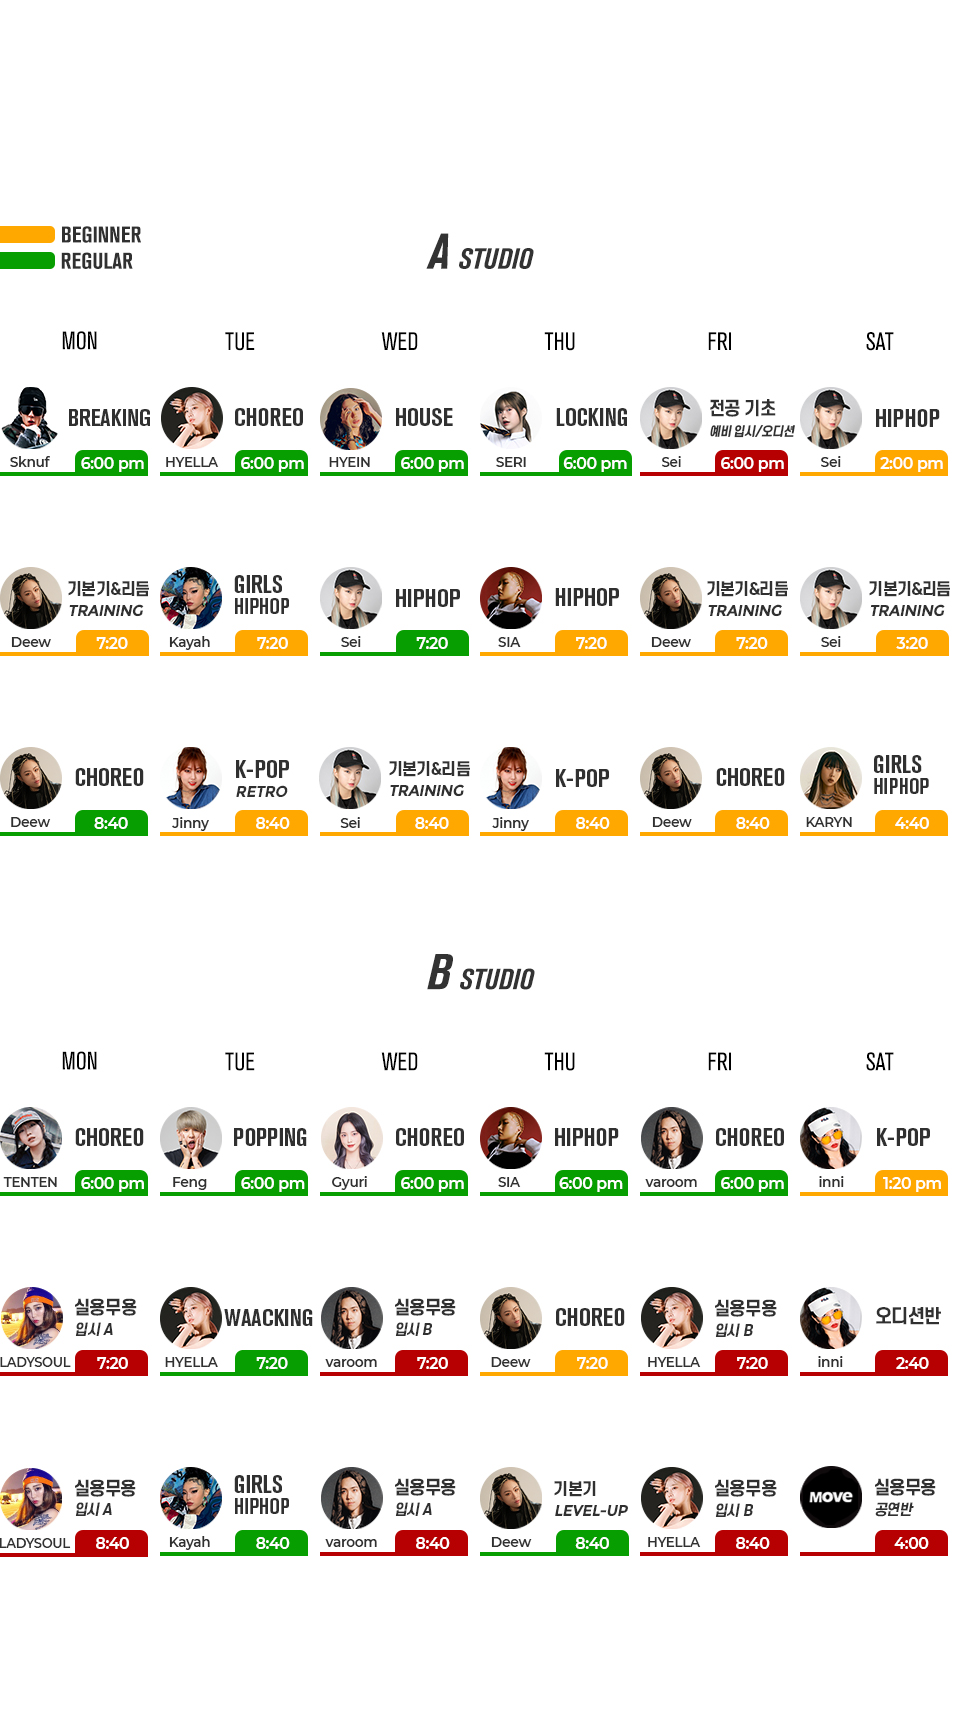This screenshot has width=960, height=1710.
Task: Click the 기본기 LEVEL-UP class title
Action: (x=591, y=1499)
